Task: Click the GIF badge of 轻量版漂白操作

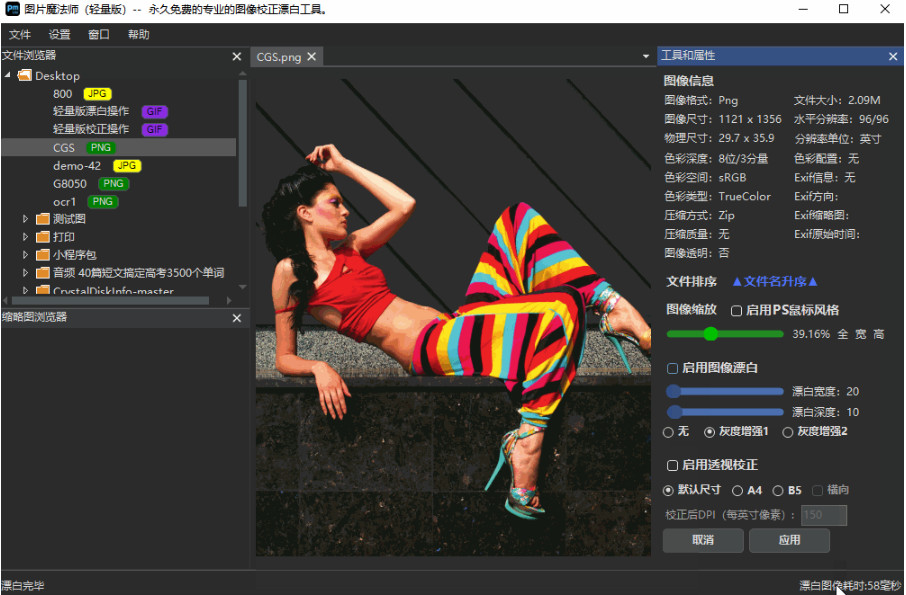Action: [x=154, y=111]
